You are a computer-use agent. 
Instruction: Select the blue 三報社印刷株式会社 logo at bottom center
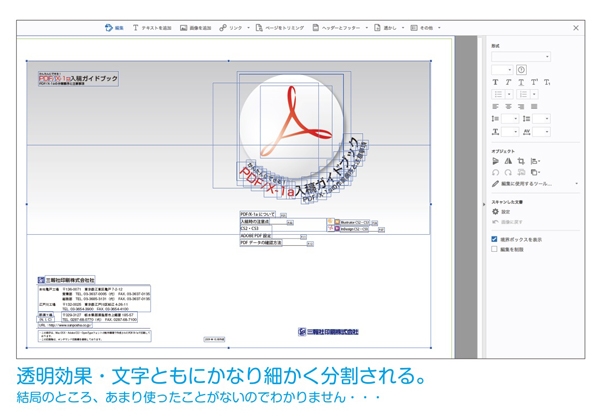tap(328, 332)
